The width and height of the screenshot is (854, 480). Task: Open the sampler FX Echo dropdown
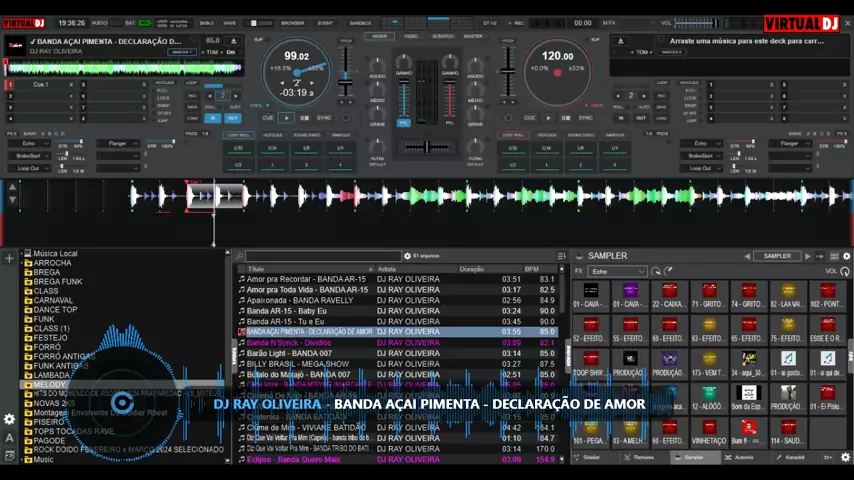pos(617,271)
